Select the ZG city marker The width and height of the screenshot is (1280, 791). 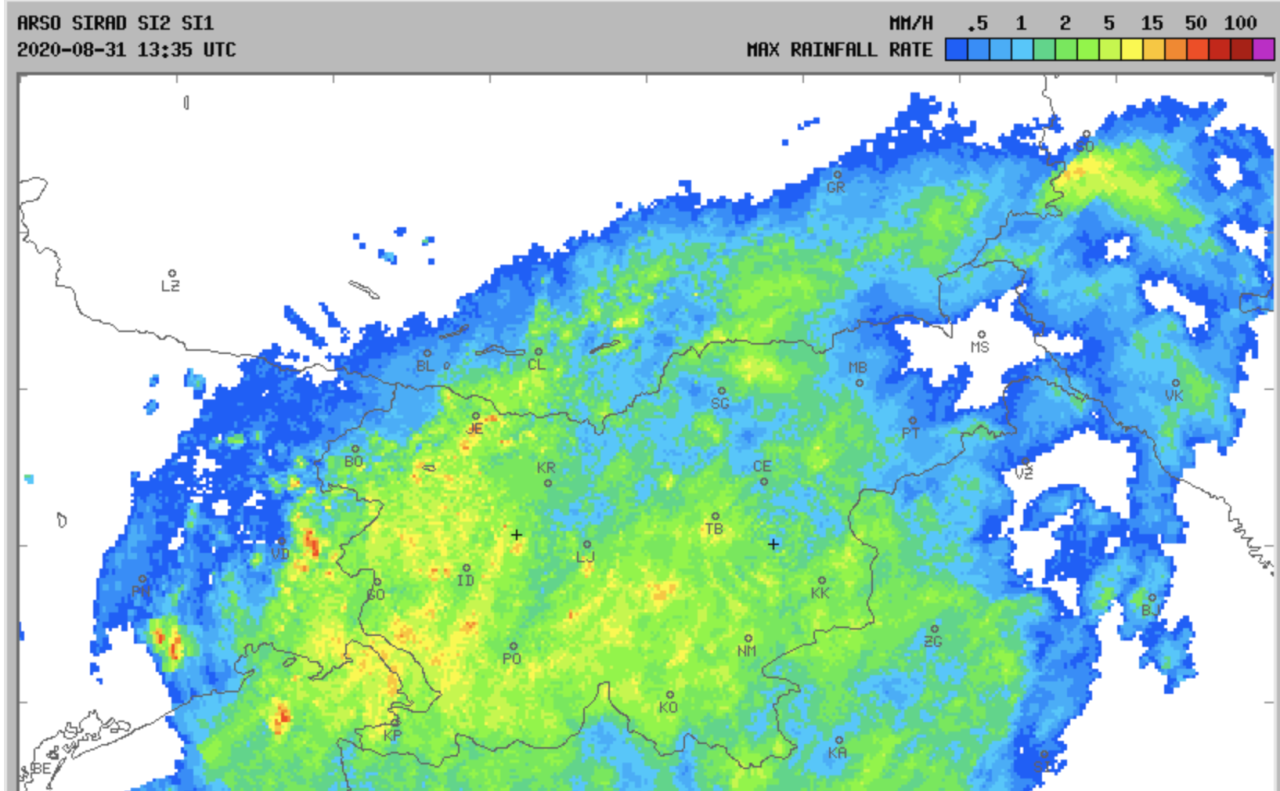tap(935, 629)
